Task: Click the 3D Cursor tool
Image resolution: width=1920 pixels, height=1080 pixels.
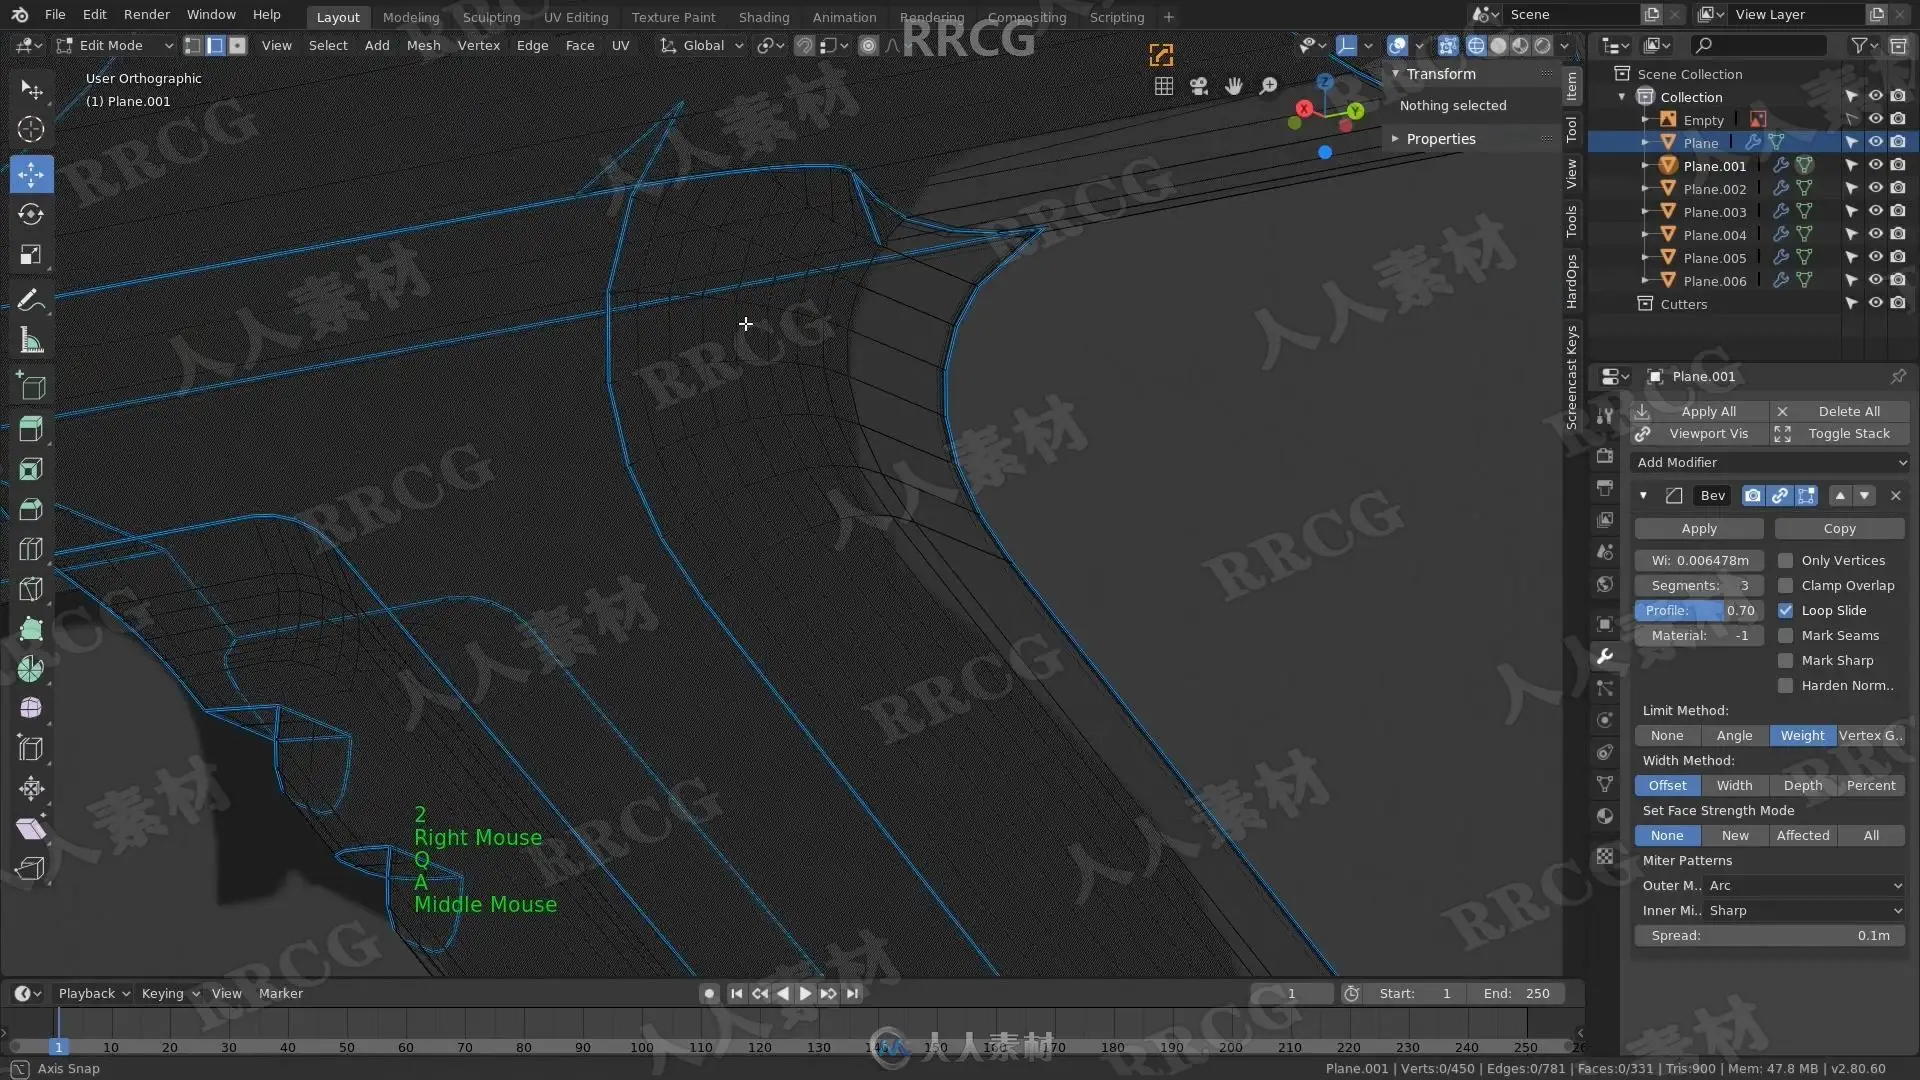Action: 31,129
